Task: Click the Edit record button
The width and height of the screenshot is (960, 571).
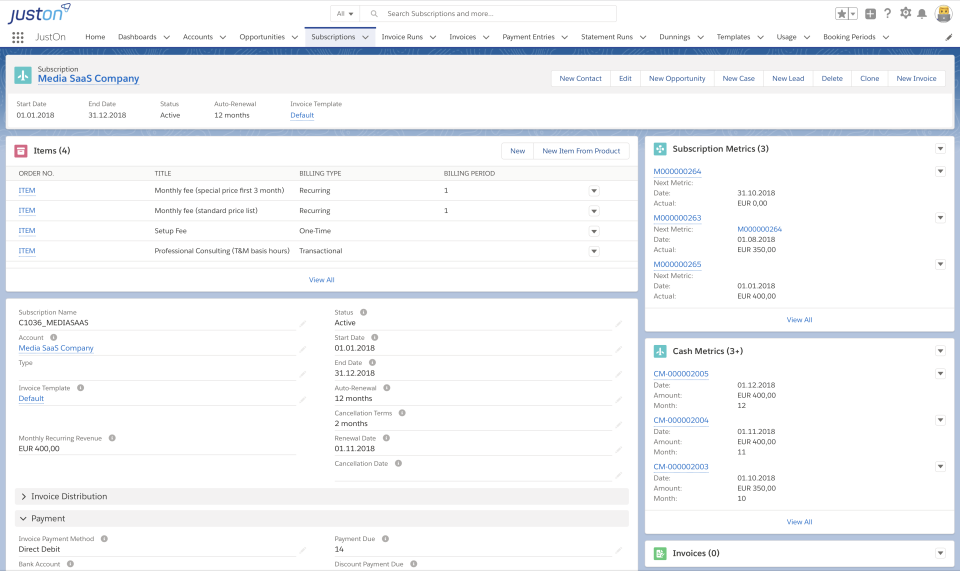Action: pyautogui.click(x=625, y=78)
